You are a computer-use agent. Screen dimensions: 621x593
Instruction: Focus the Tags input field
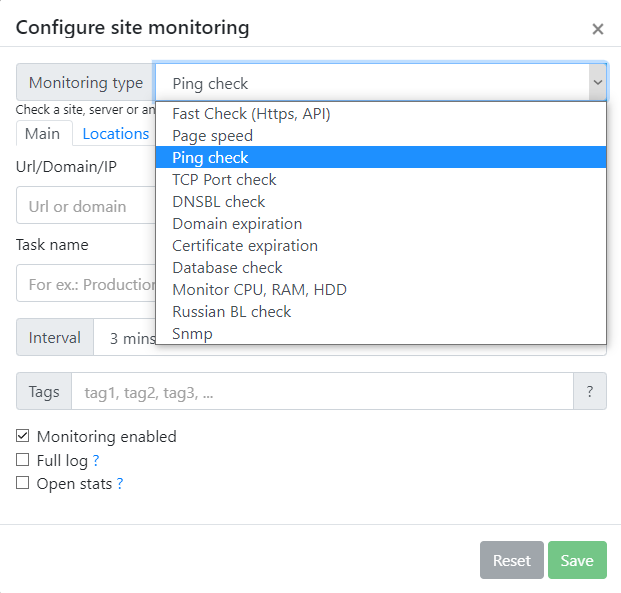[x=321, y=392]
